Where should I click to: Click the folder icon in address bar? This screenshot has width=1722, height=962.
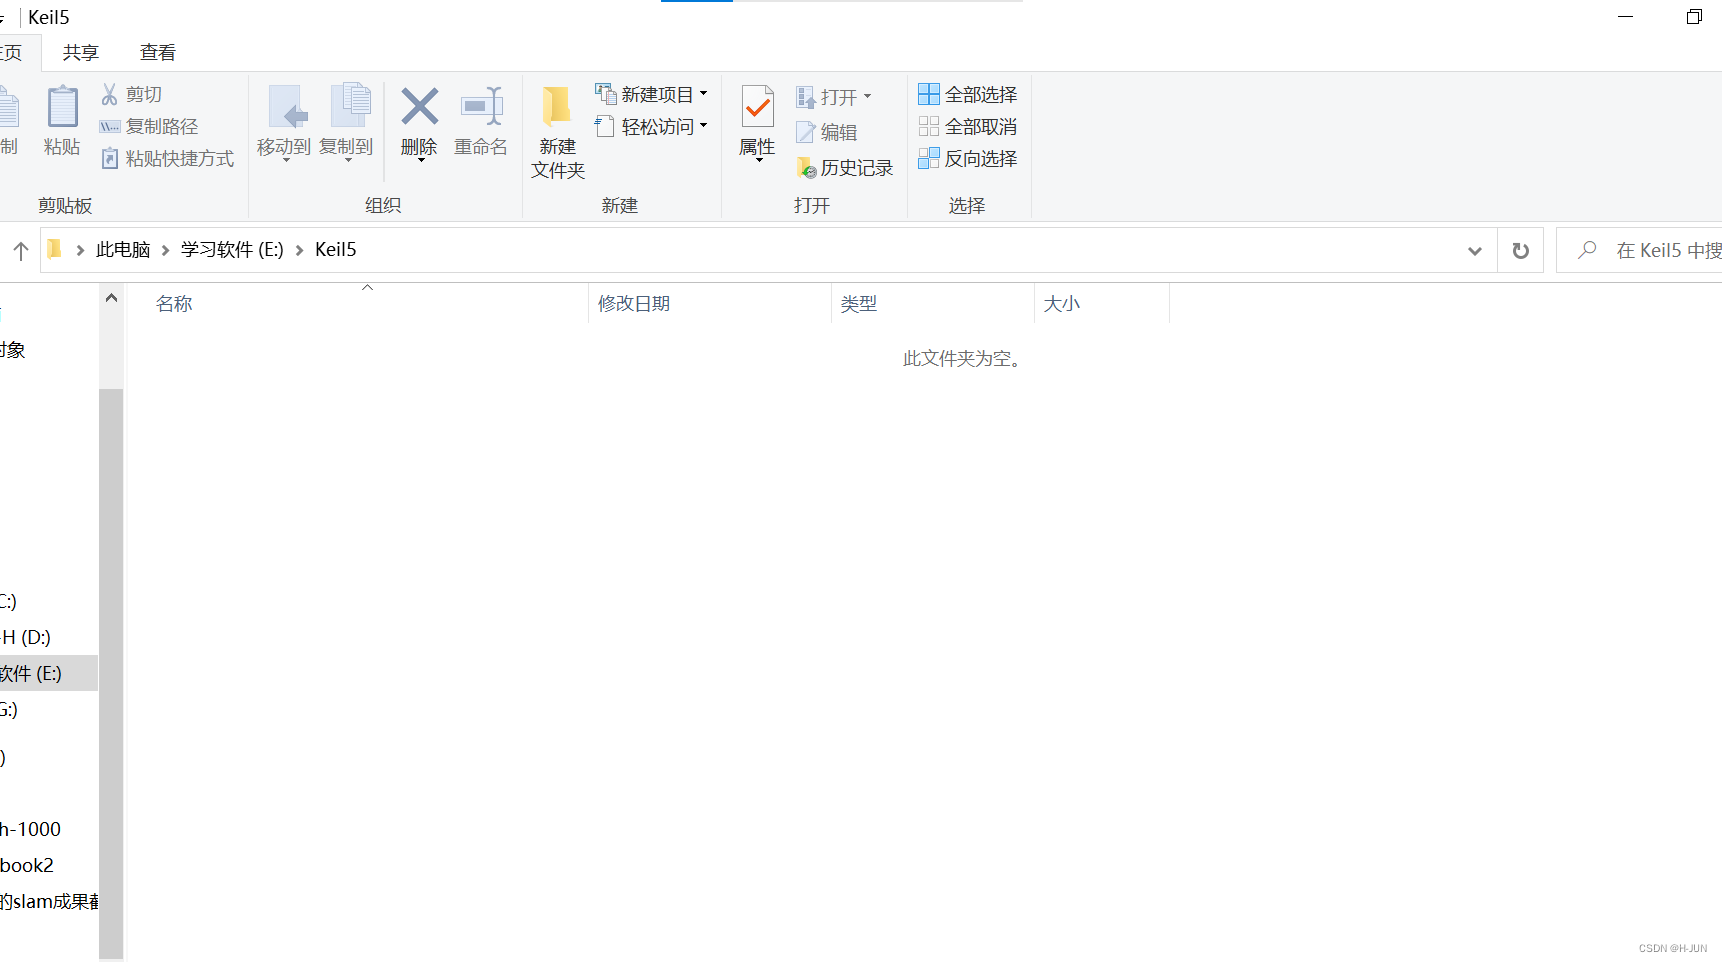tap(55, 249)
